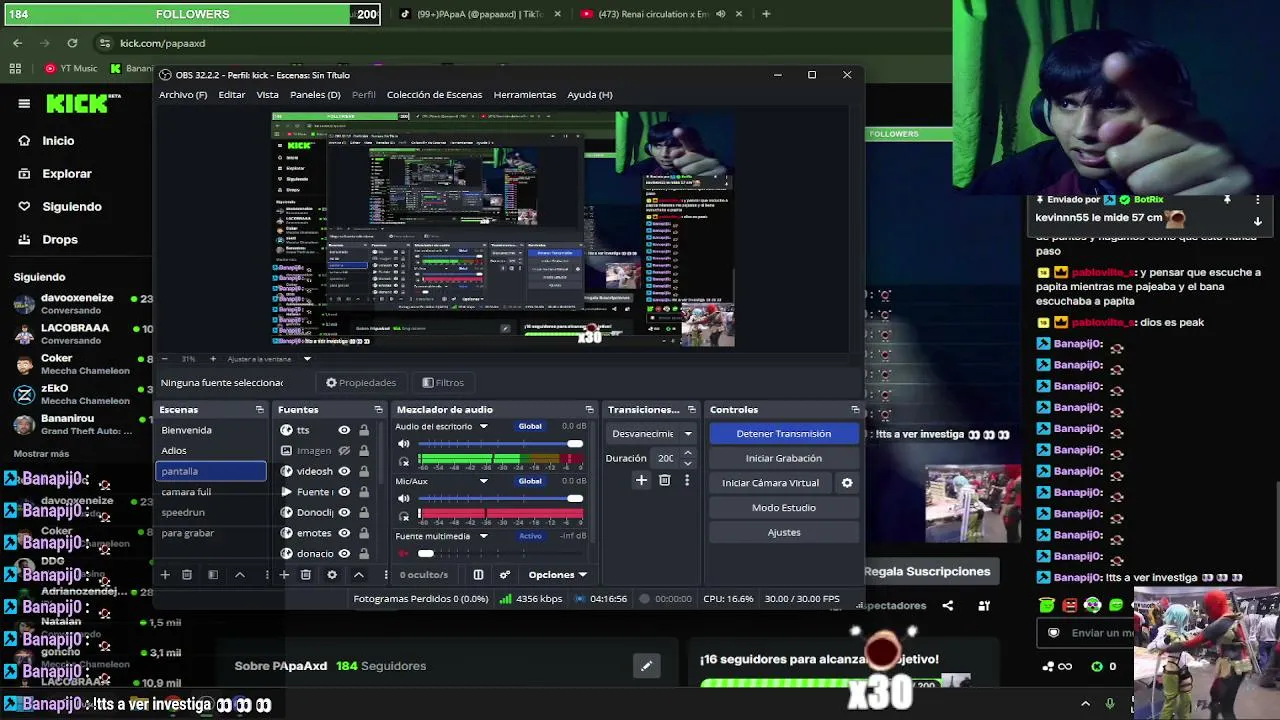The height and width of the screenshot is (720, 1280).
Task: Hide the Donoclip source
Action: pyautogui.click(x=344, y=512)
